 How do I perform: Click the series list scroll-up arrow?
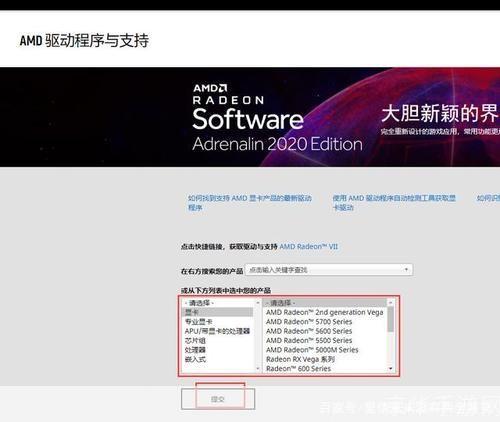click(x=391, y=303)
